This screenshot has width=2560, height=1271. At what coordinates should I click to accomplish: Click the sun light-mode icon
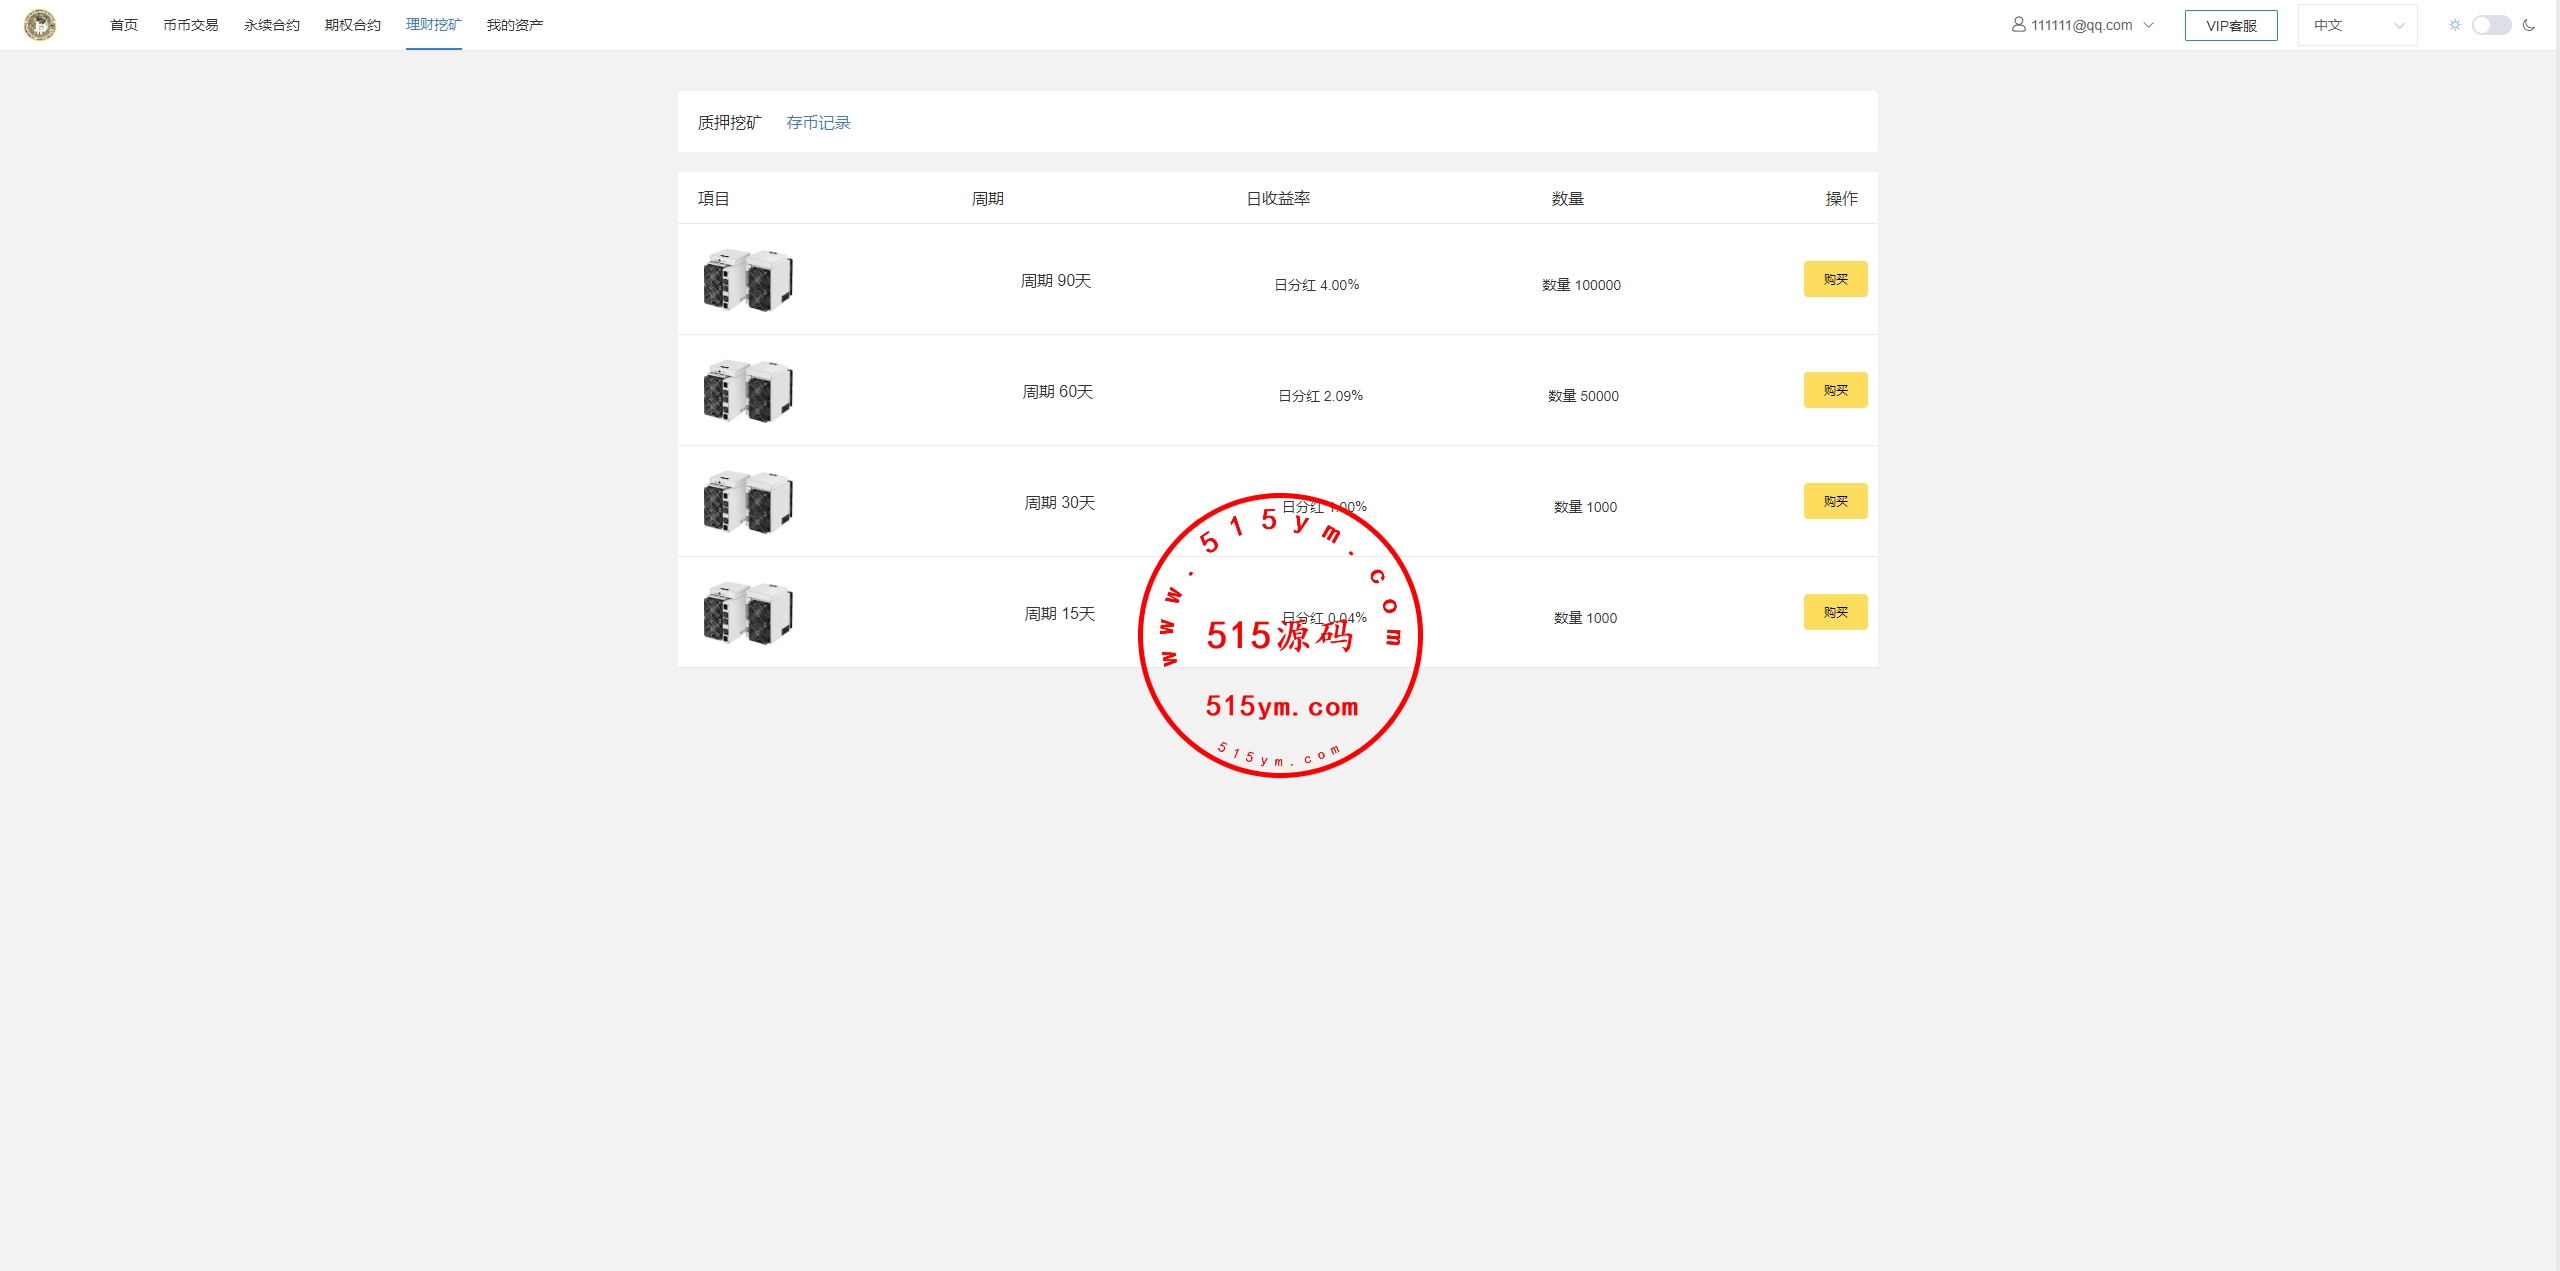coord(2454,25)
